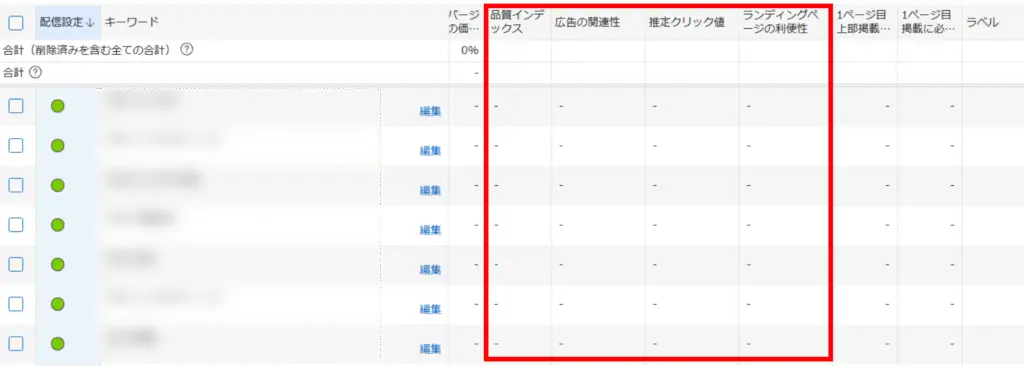The image size is (1024, 366).
Task: Check the fifth keyword row checkbox
Action: pyautogui.click(x=16, y=264)
